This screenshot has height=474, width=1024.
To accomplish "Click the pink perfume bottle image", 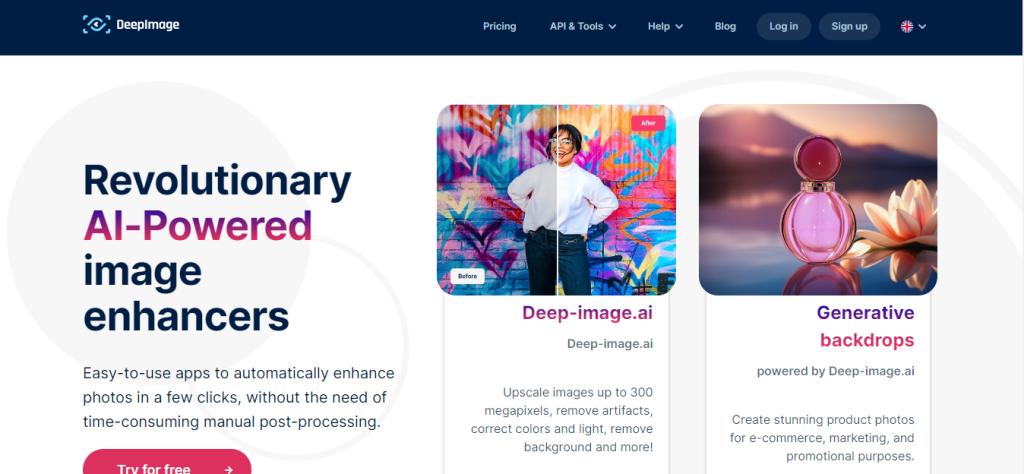I will [x=818, y=200].
